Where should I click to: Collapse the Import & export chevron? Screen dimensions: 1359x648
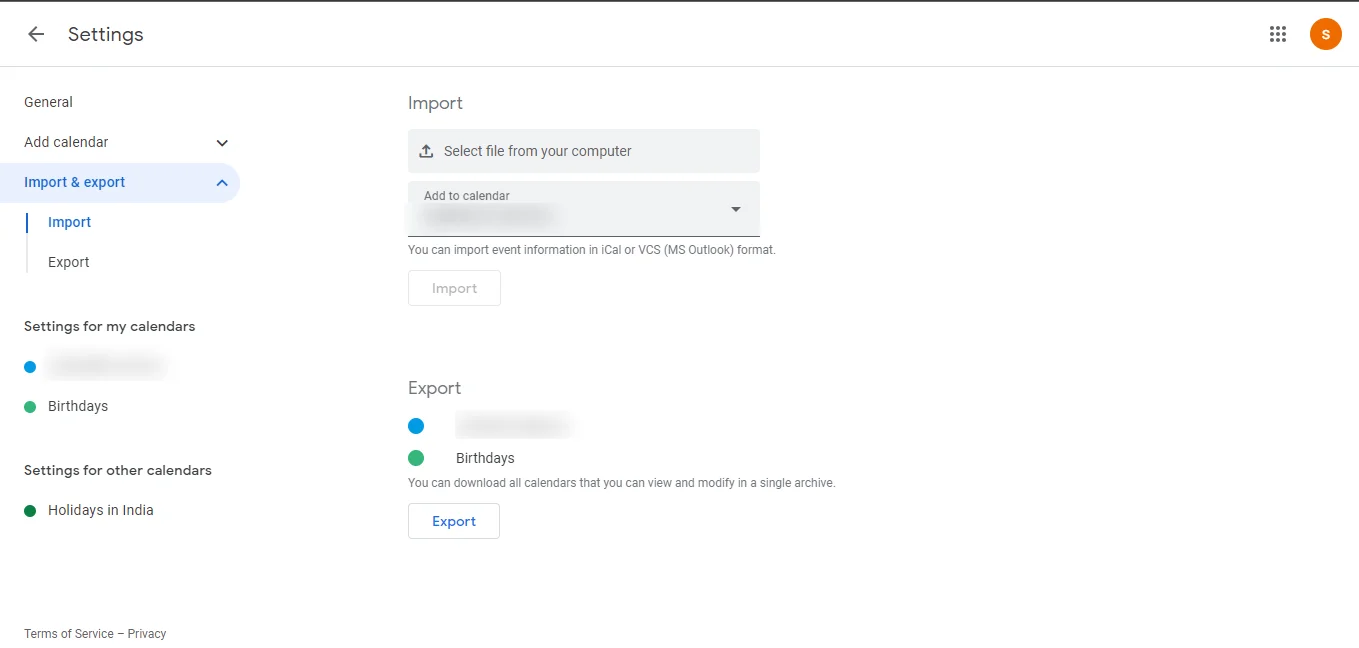point(222,183)
